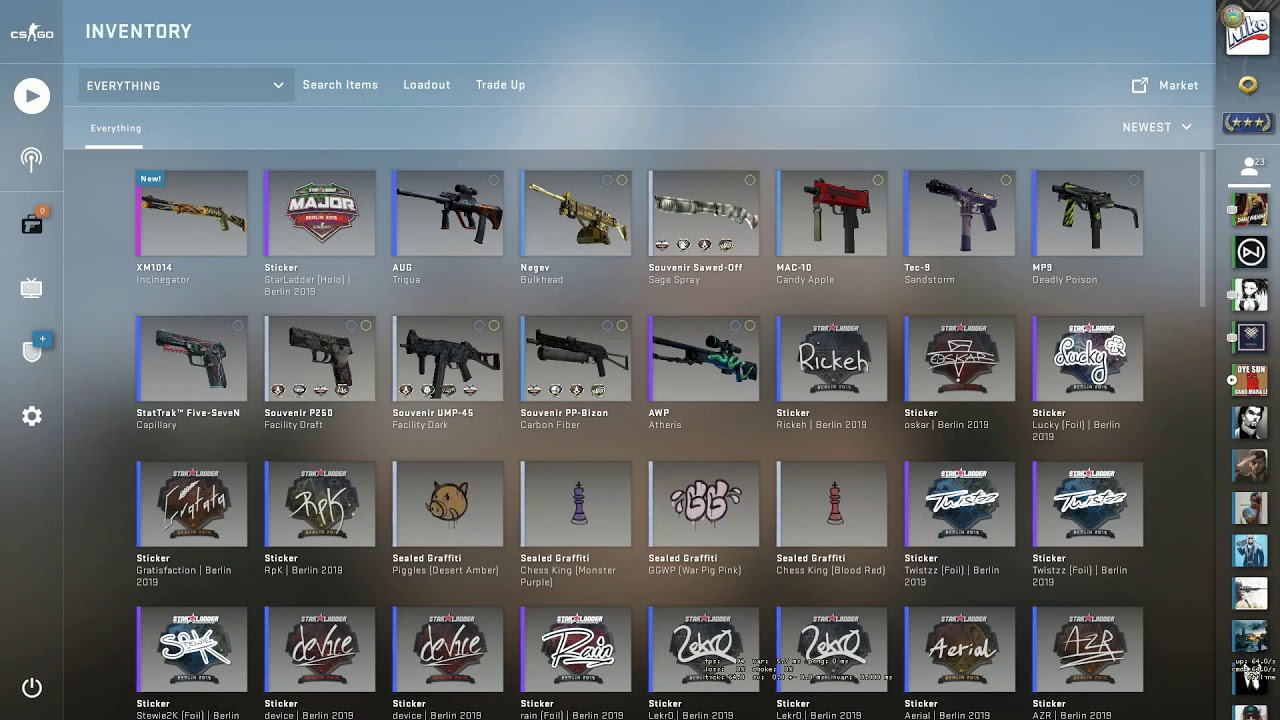Open the NEWEST sort dropdown
This screenshot has height=720, width=1280.
coord(1157,127)
